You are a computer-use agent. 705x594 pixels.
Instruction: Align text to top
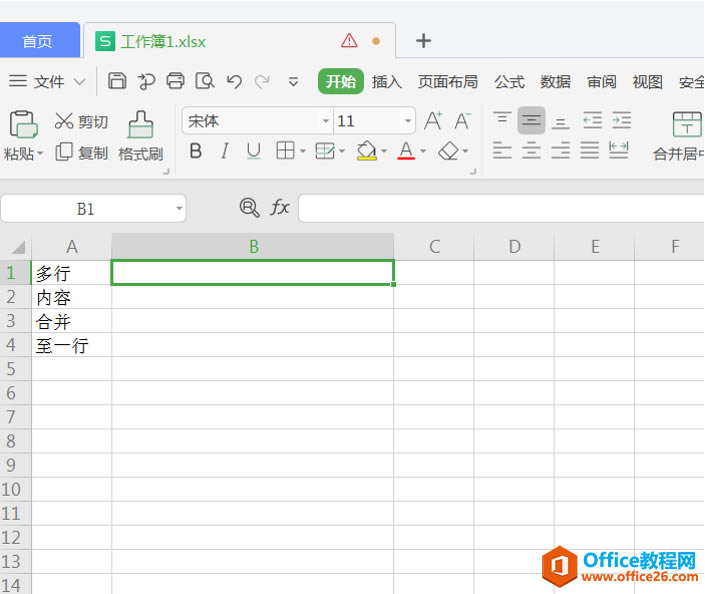(502, 120)
